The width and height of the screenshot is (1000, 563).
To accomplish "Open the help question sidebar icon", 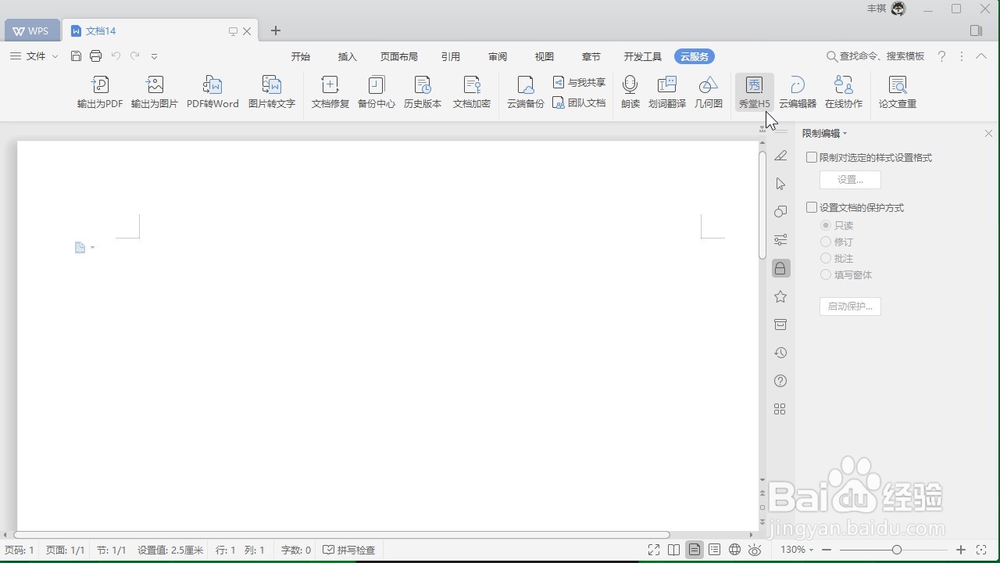I will pos(780,381).
